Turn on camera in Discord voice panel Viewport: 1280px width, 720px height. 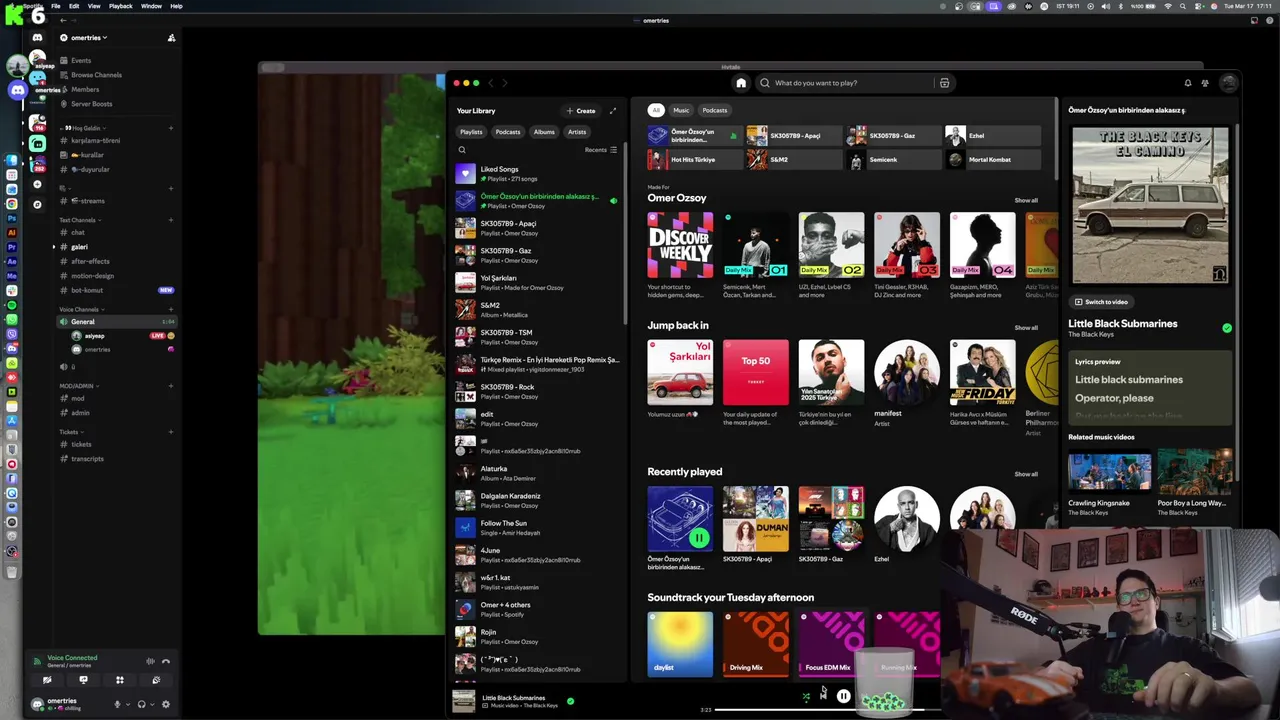click(47, 680)
